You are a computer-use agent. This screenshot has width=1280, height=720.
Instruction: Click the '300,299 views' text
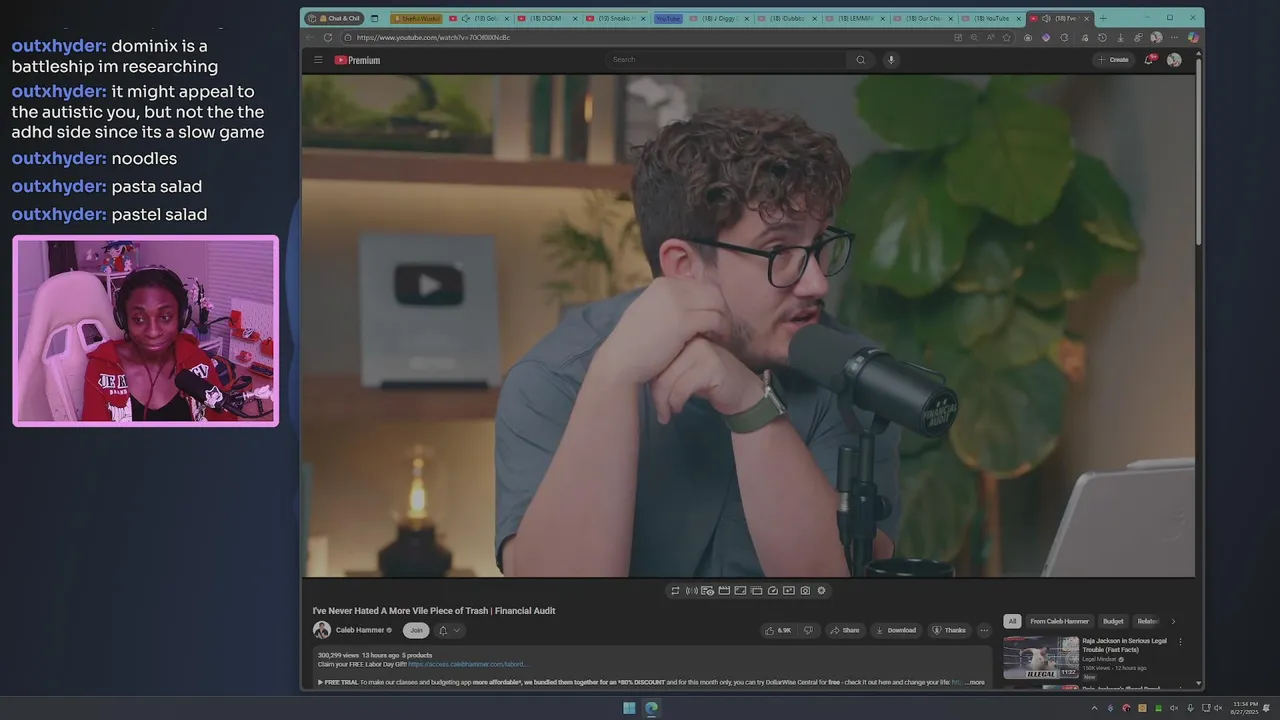point(338,655)
